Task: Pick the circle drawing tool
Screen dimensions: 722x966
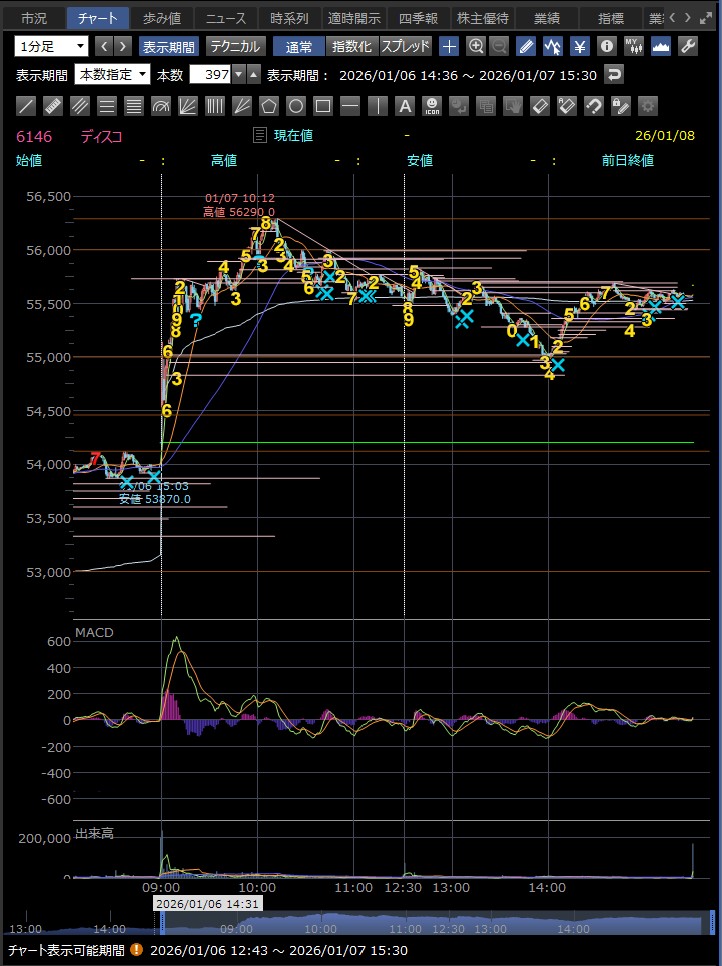Action: coord(296,106)
